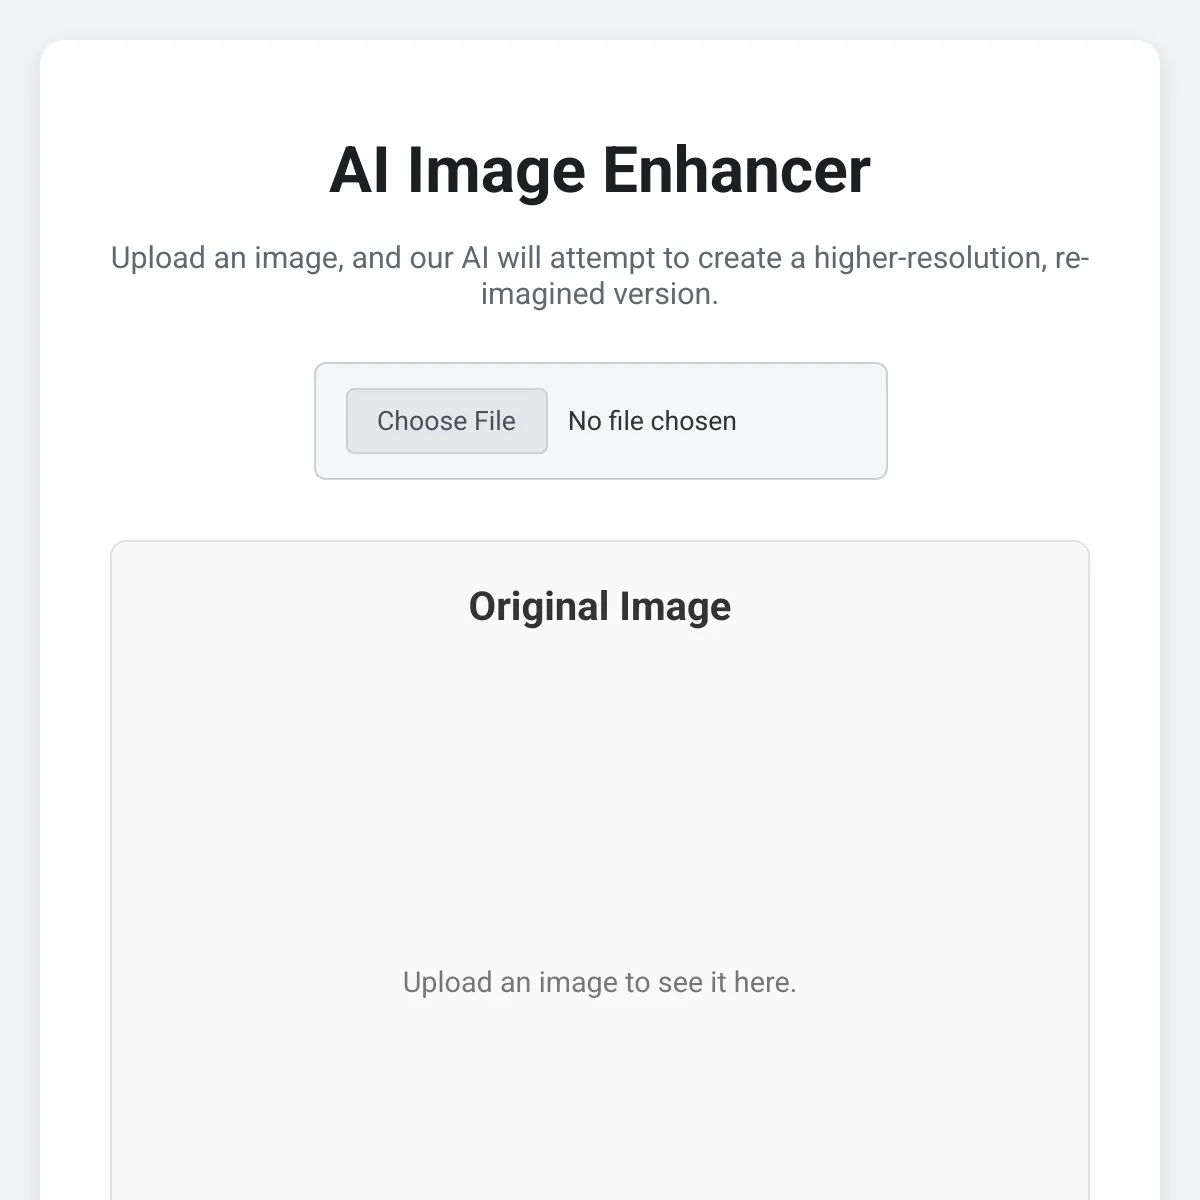This screenshot has height=1200, width=1200.
Task: Click the word 'Original' in the panel heading
Action: (x=539, y=607)
